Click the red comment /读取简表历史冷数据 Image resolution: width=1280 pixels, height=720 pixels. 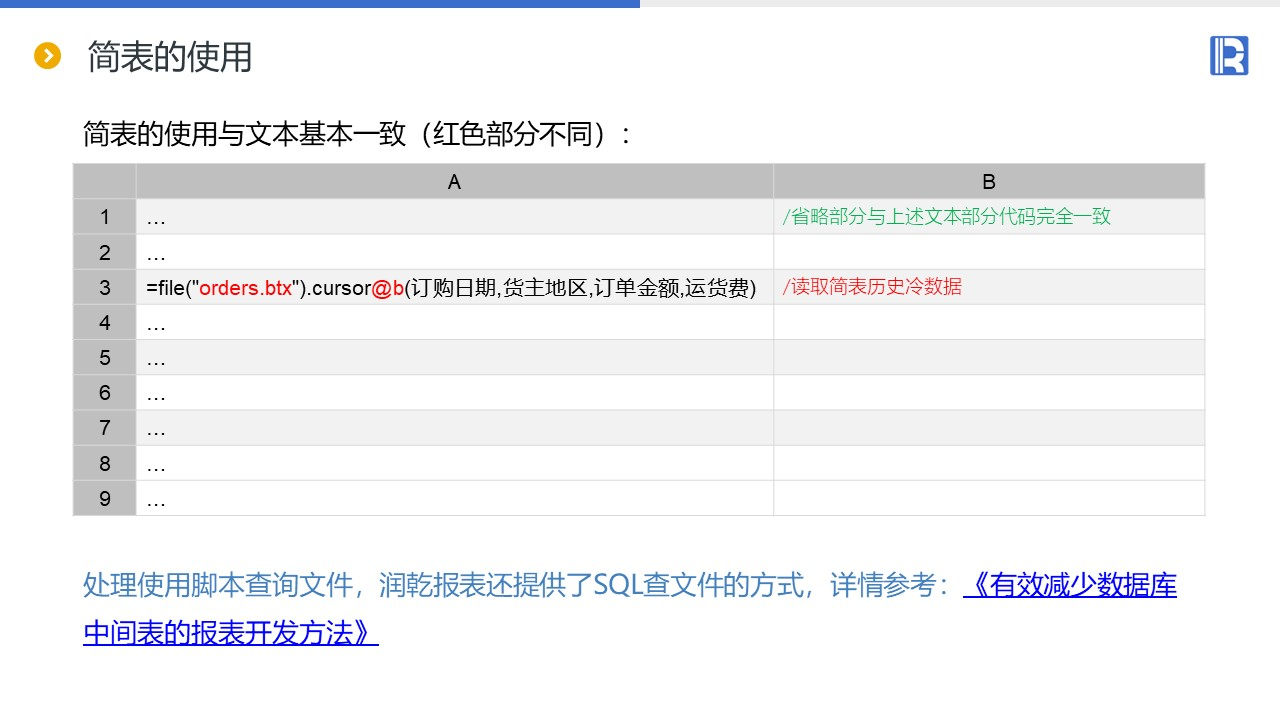click(872, 287)
